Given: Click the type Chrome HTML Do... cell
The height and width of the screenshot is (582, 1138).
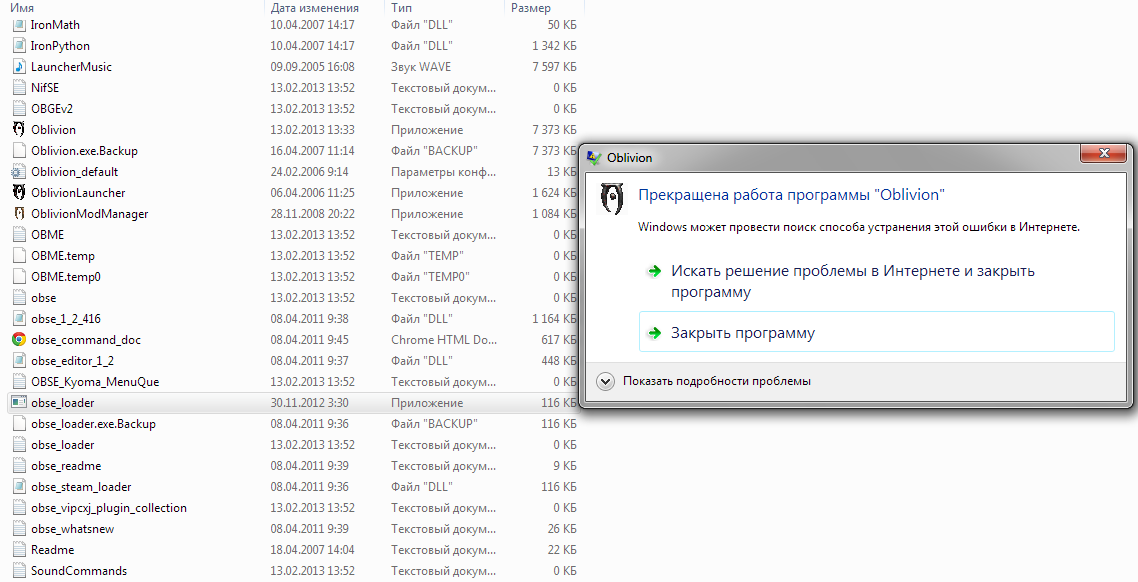Looking at the screenshot, I should [443, 340].
